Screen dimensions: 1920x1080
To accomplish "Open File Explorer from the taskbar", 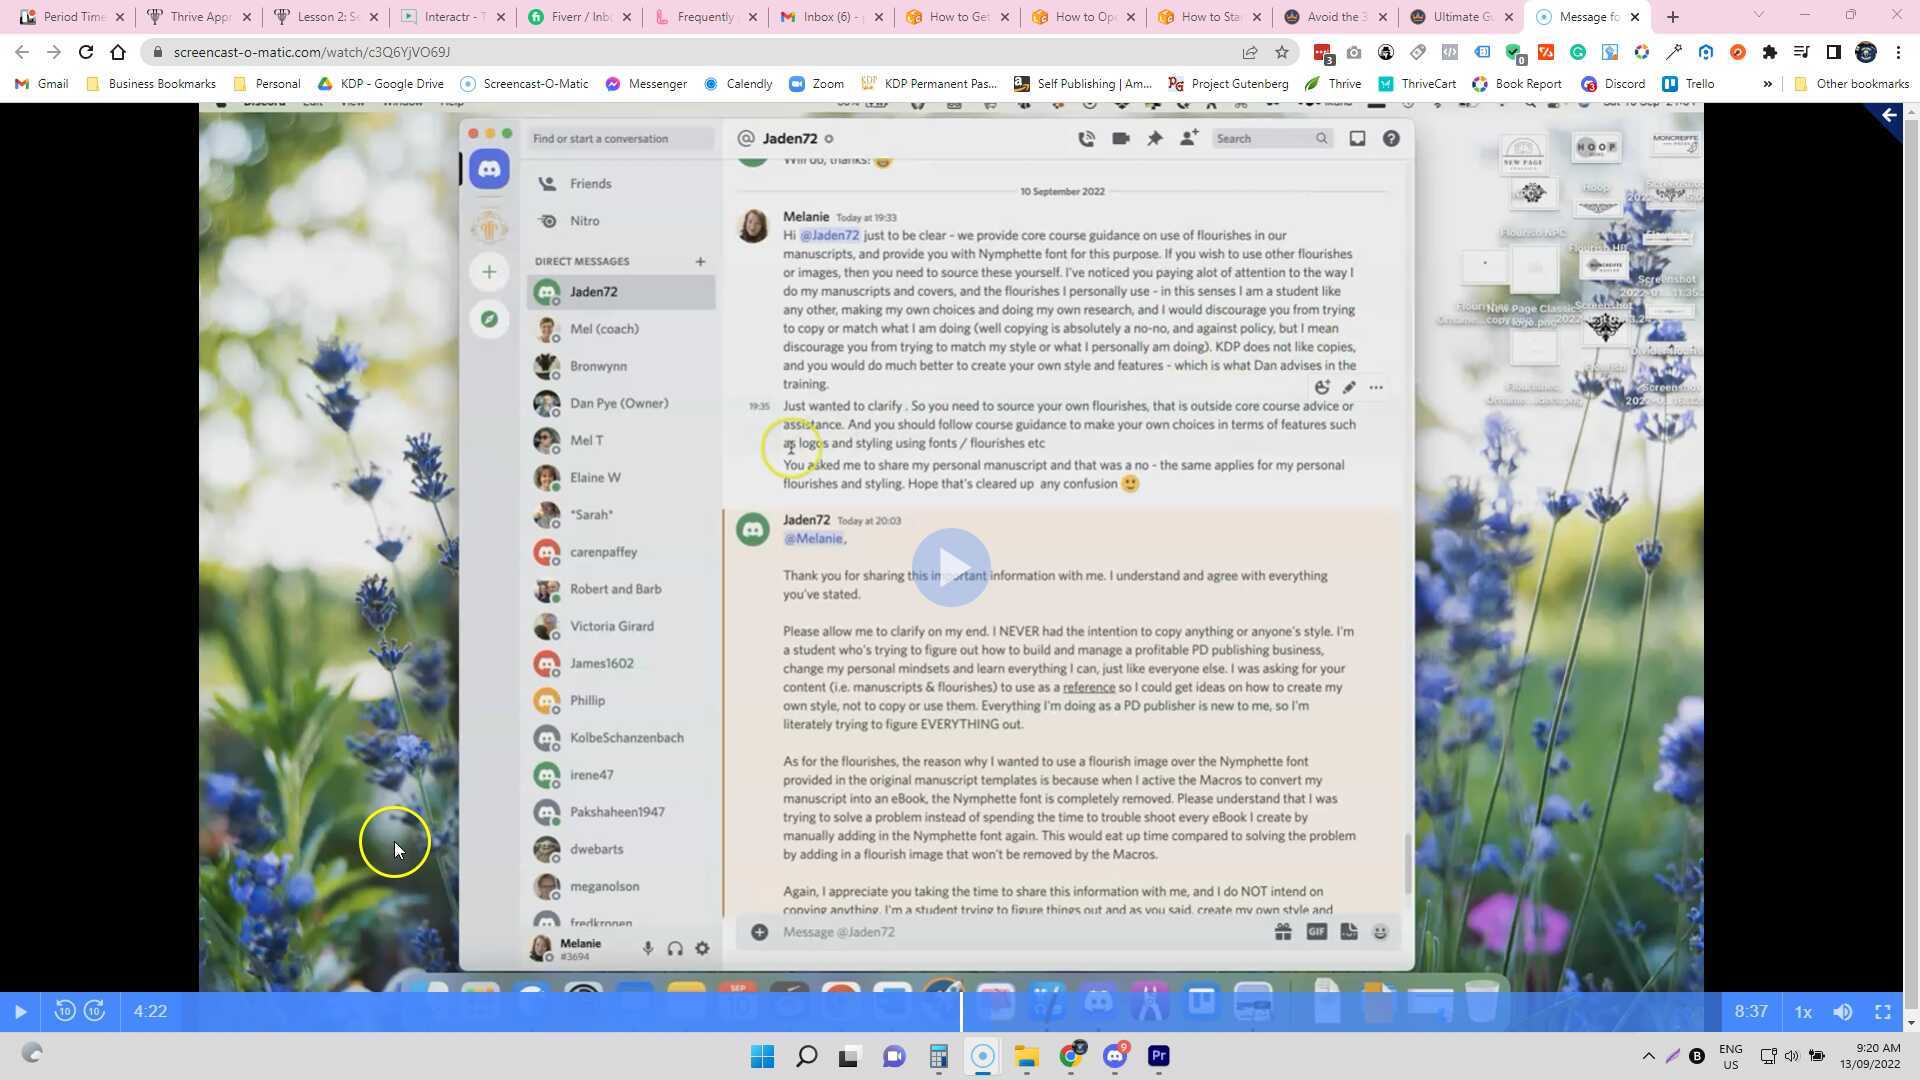I will [x=1027, y=1056].
